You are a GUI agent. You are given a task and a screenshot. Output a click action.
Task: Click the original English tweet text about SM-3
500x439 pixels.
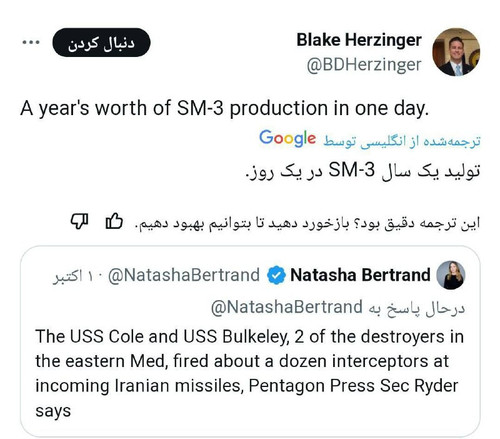[224, 109]
